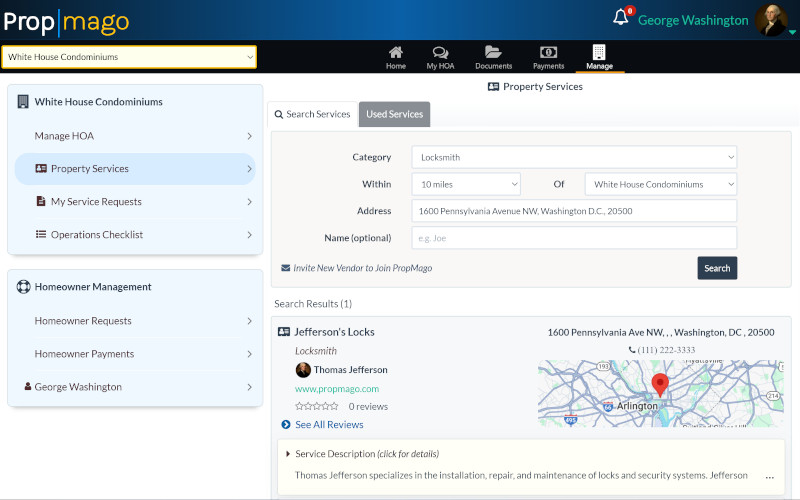Switch to the Used Services tab
Image resolution: width=800 pixels, height=500 pixels.
click(394, 114)
